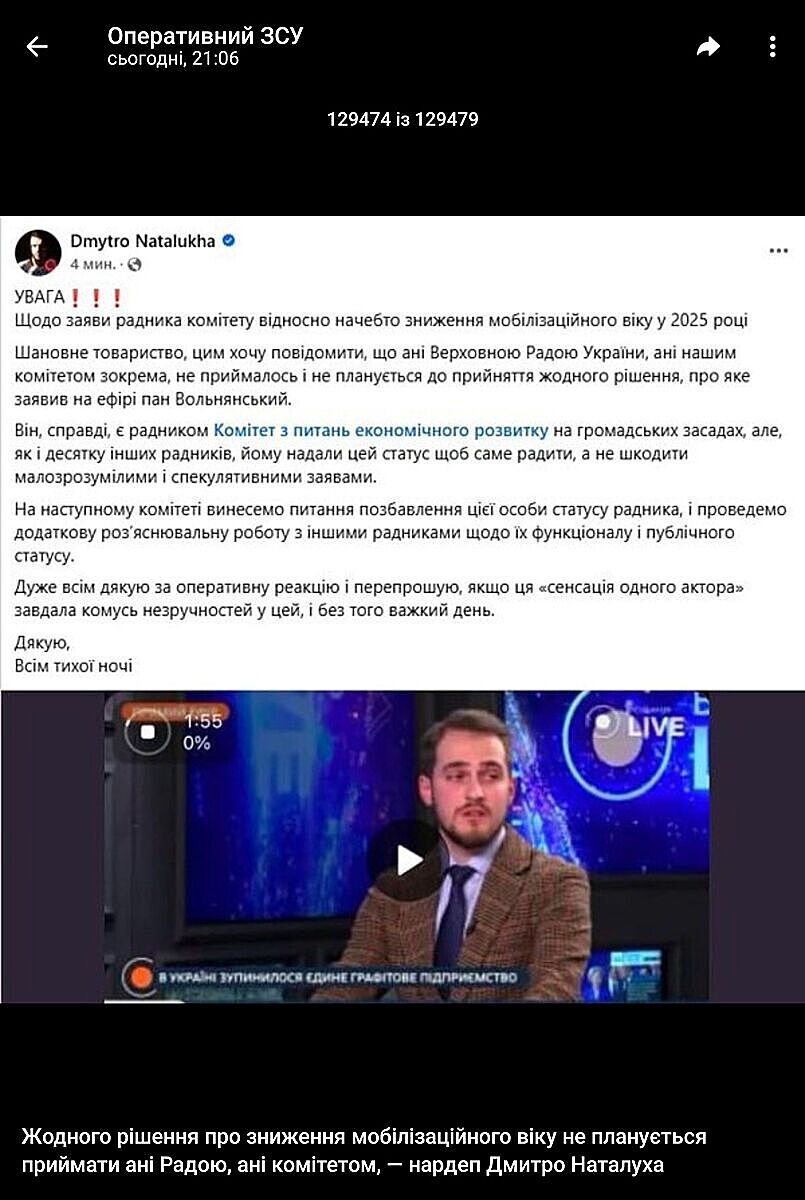Click the bottom caption about мобілізаційного віку
This screenshot has height=1200, width=805.
tap(364, 1151)
